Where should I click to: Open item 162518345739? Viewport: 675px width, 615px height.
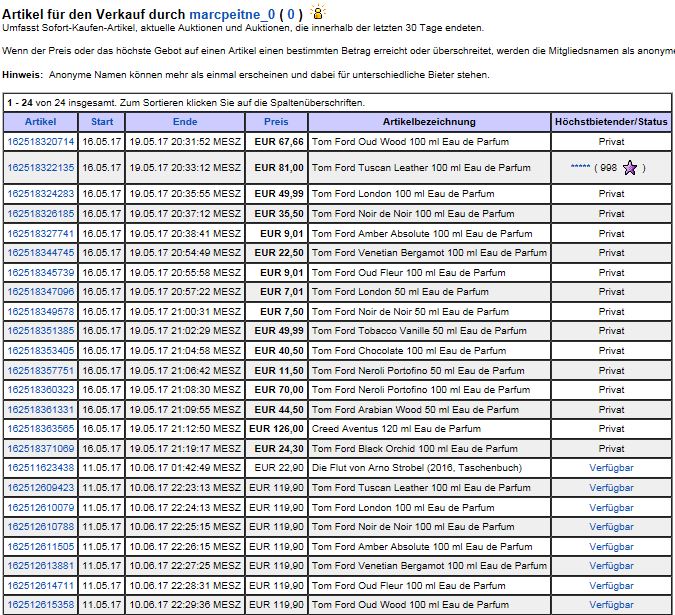[41, 272]
